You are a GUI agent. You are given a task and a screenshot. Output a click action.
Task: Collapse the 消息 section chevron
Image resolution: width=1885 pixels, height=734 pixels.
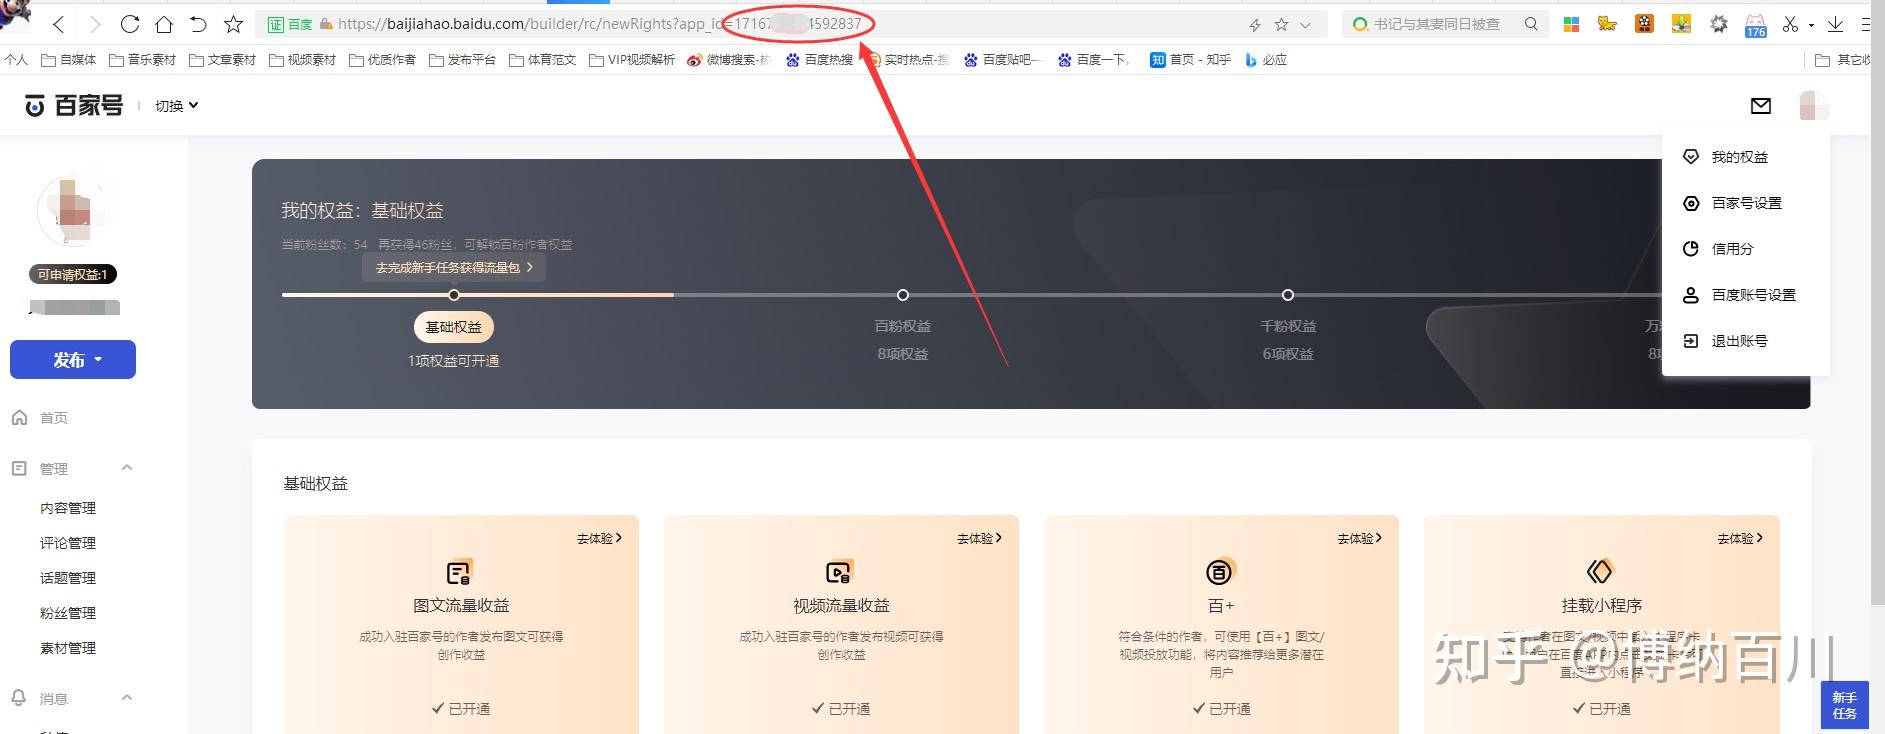pos(127,698)
